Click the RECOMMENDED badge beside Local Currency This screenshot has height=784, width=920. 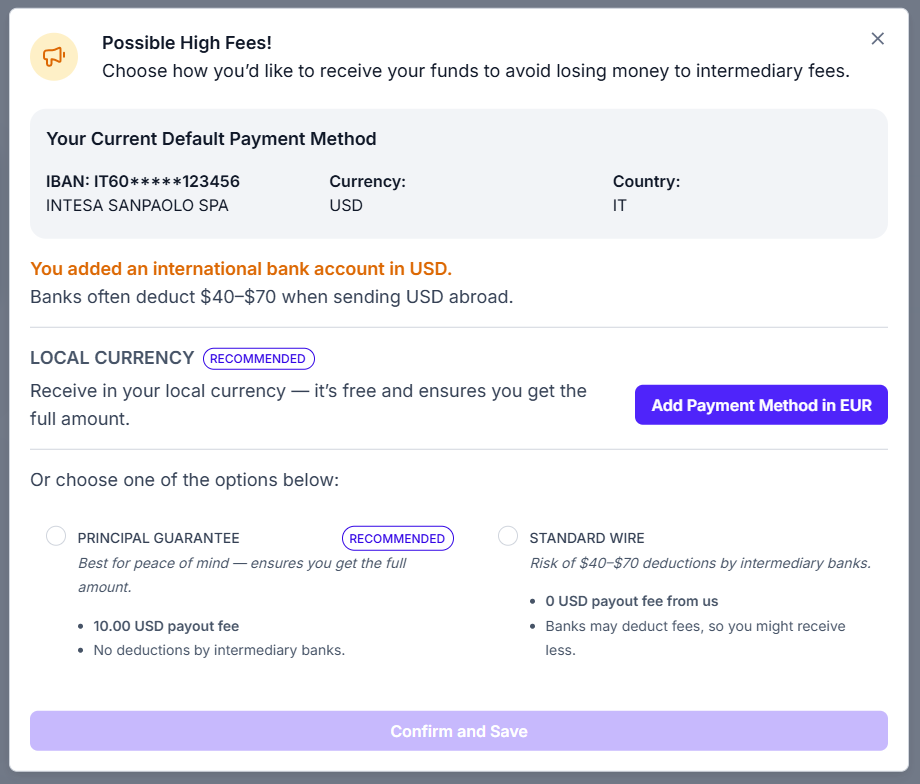click(259, 359)
